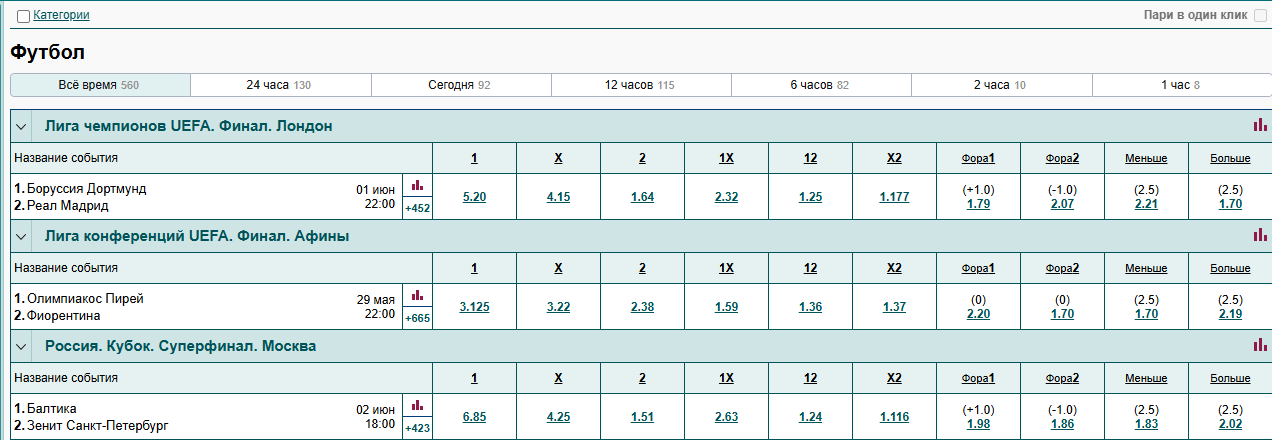
Task: Select the Сегодня time filter tab
Action: click(461, 85)
